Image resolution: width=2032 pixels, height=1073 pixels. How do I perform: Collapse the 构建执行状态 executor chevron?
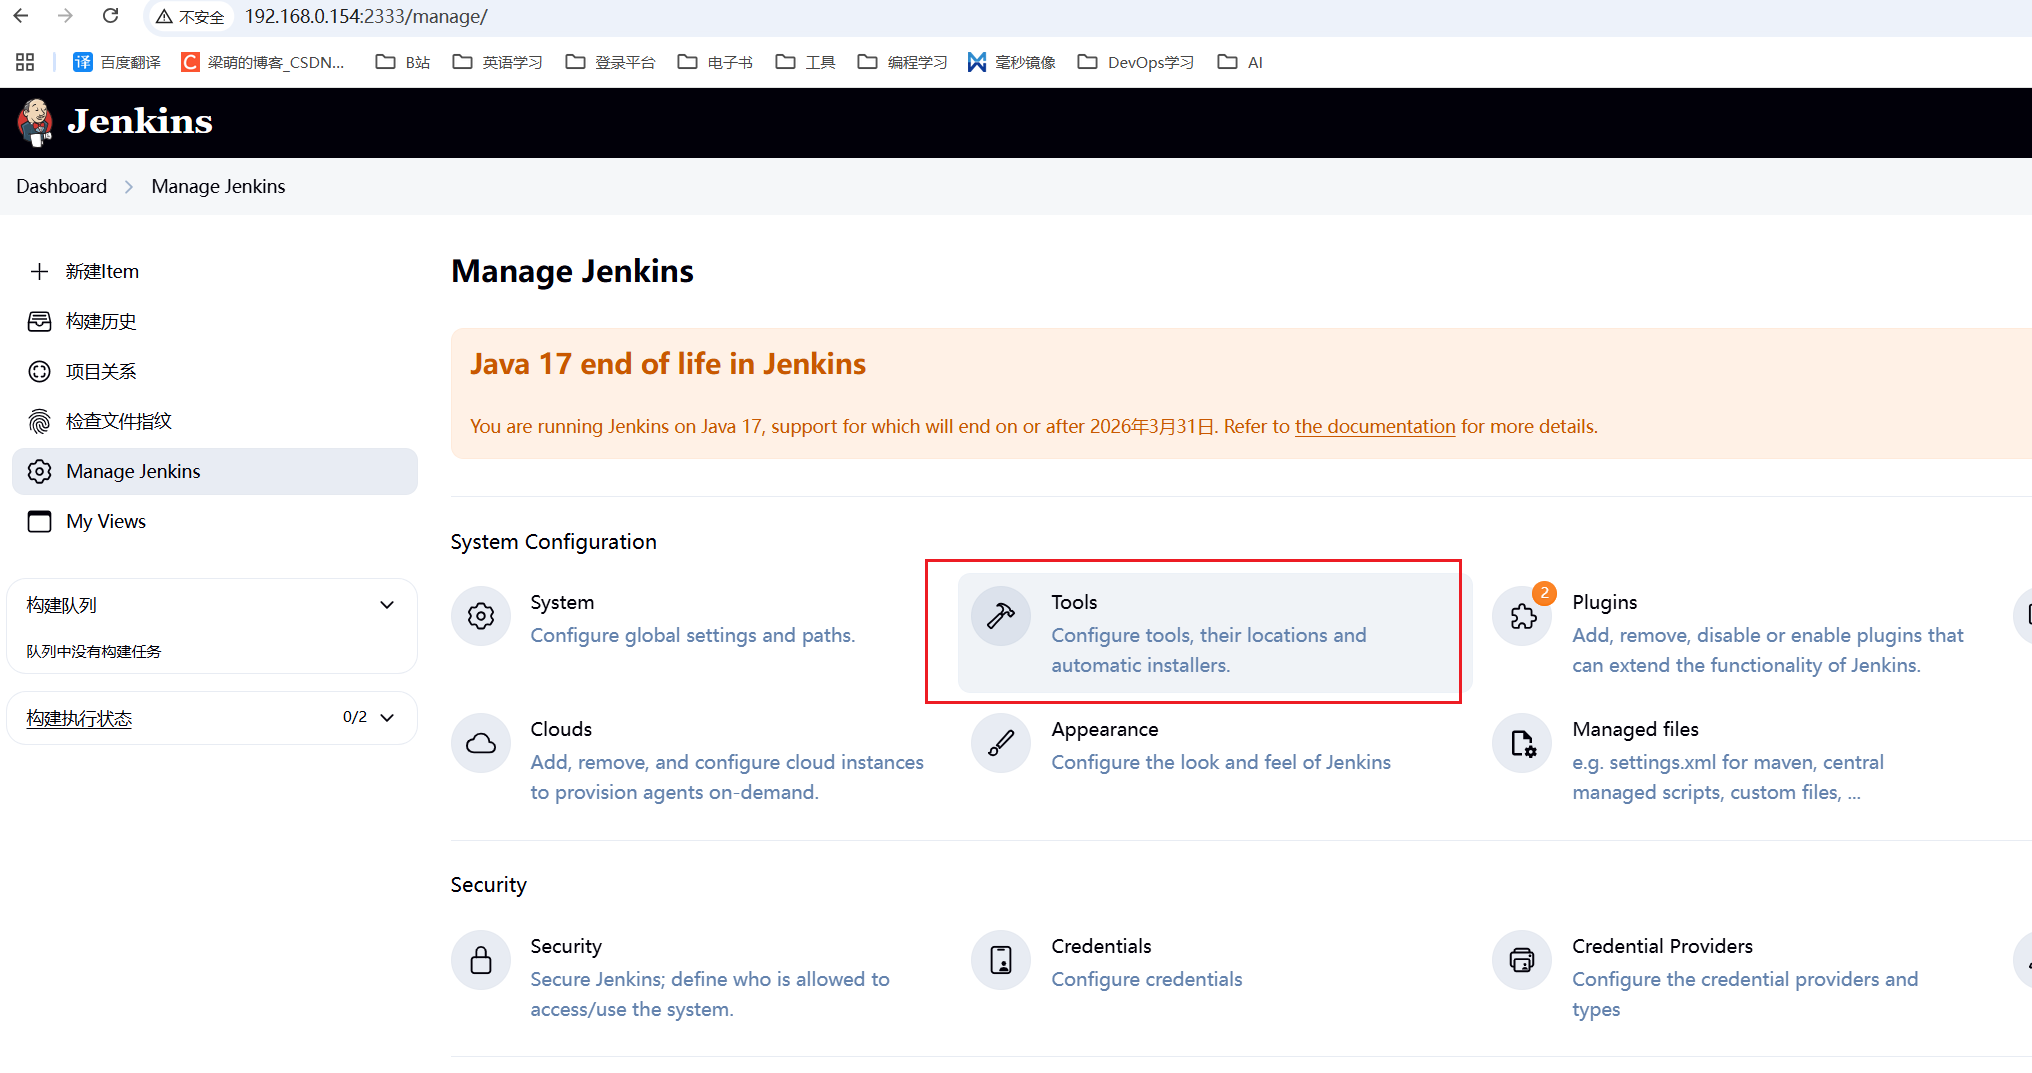(x=388, y=718)
